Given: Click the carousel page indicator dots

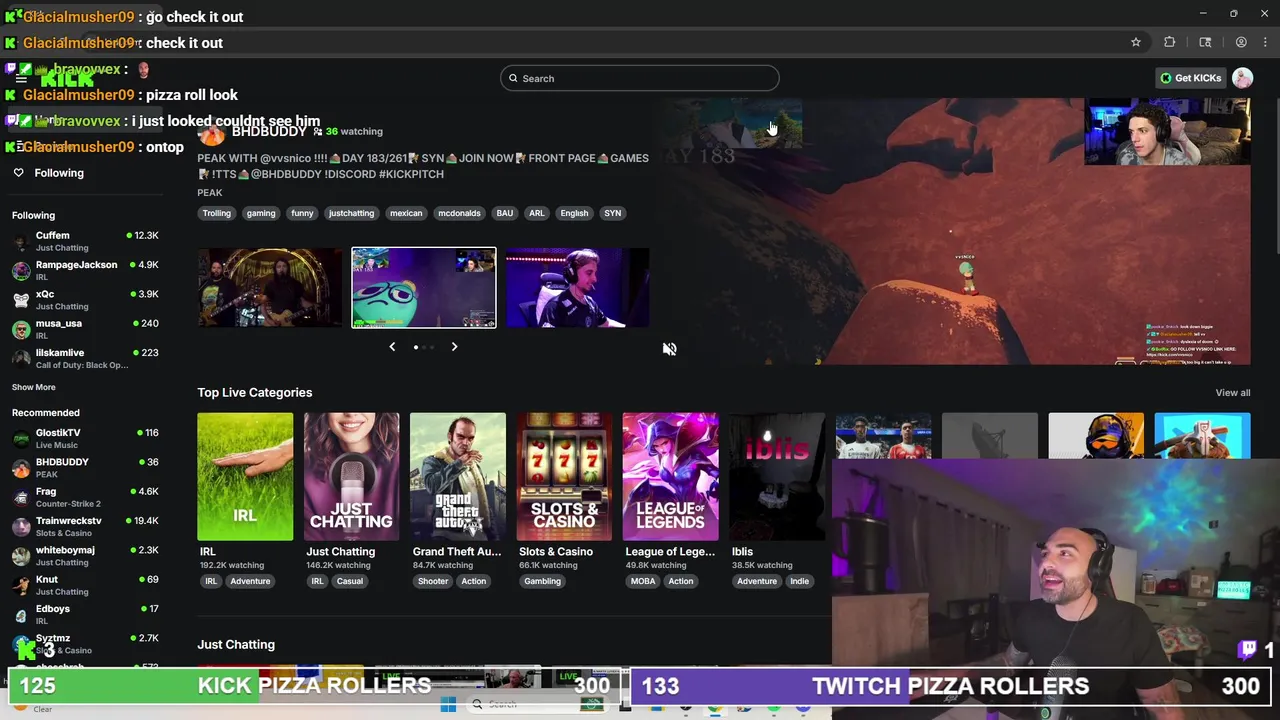Looking at the screenshot, I should (x=423, y=347).
